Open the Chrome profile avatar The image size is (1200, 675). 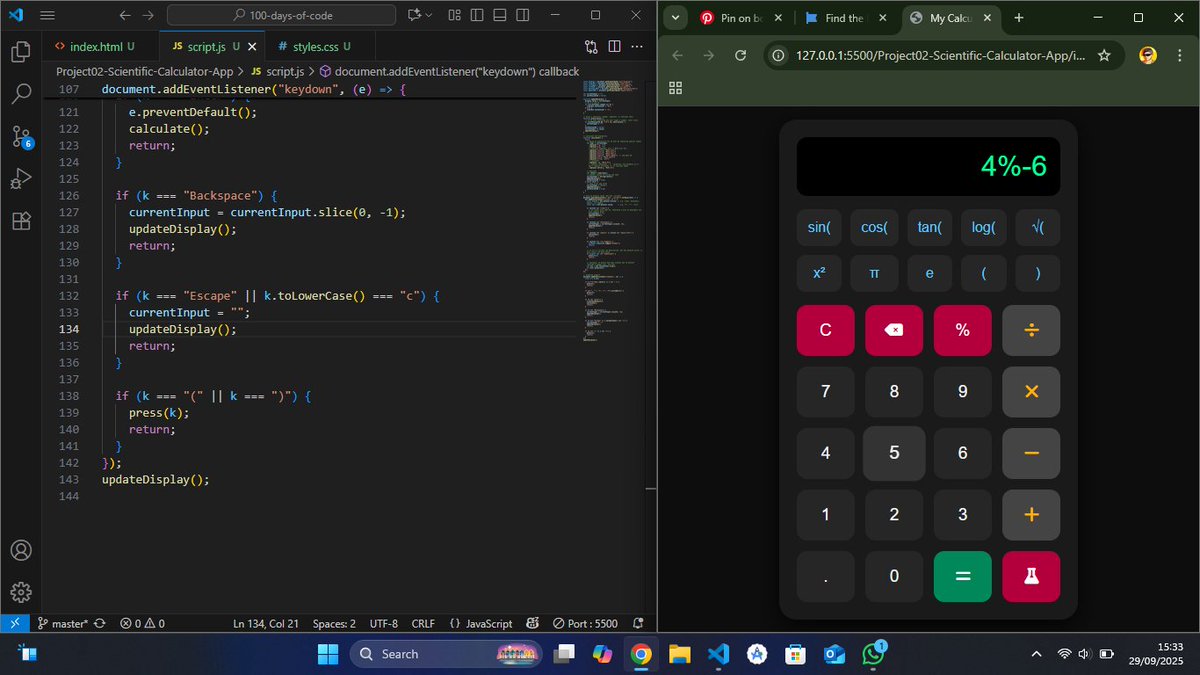[1147, 56]
